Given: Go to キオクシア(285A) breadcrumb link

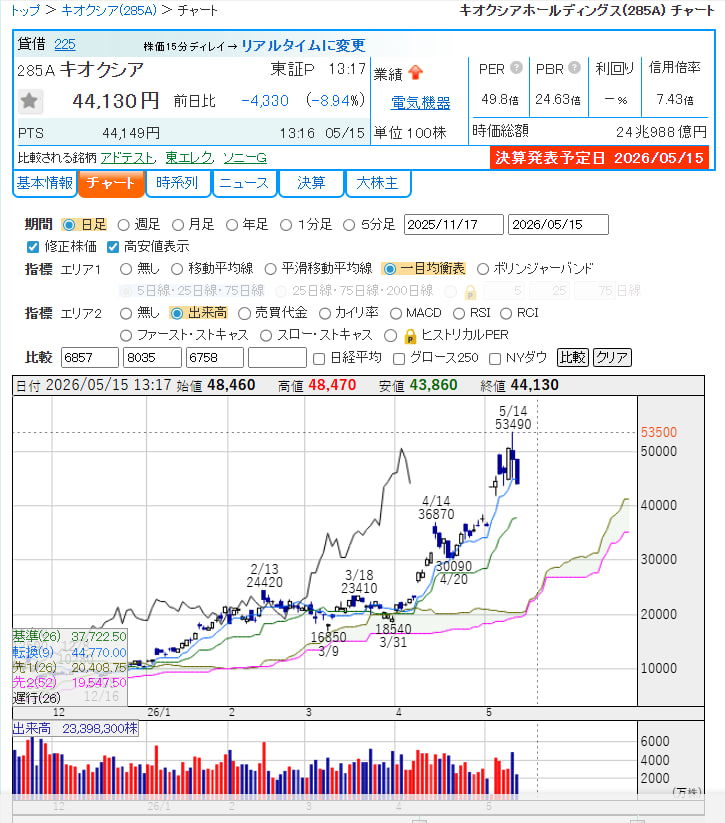Looking at the screenshot, I should (x=109, y=10).
